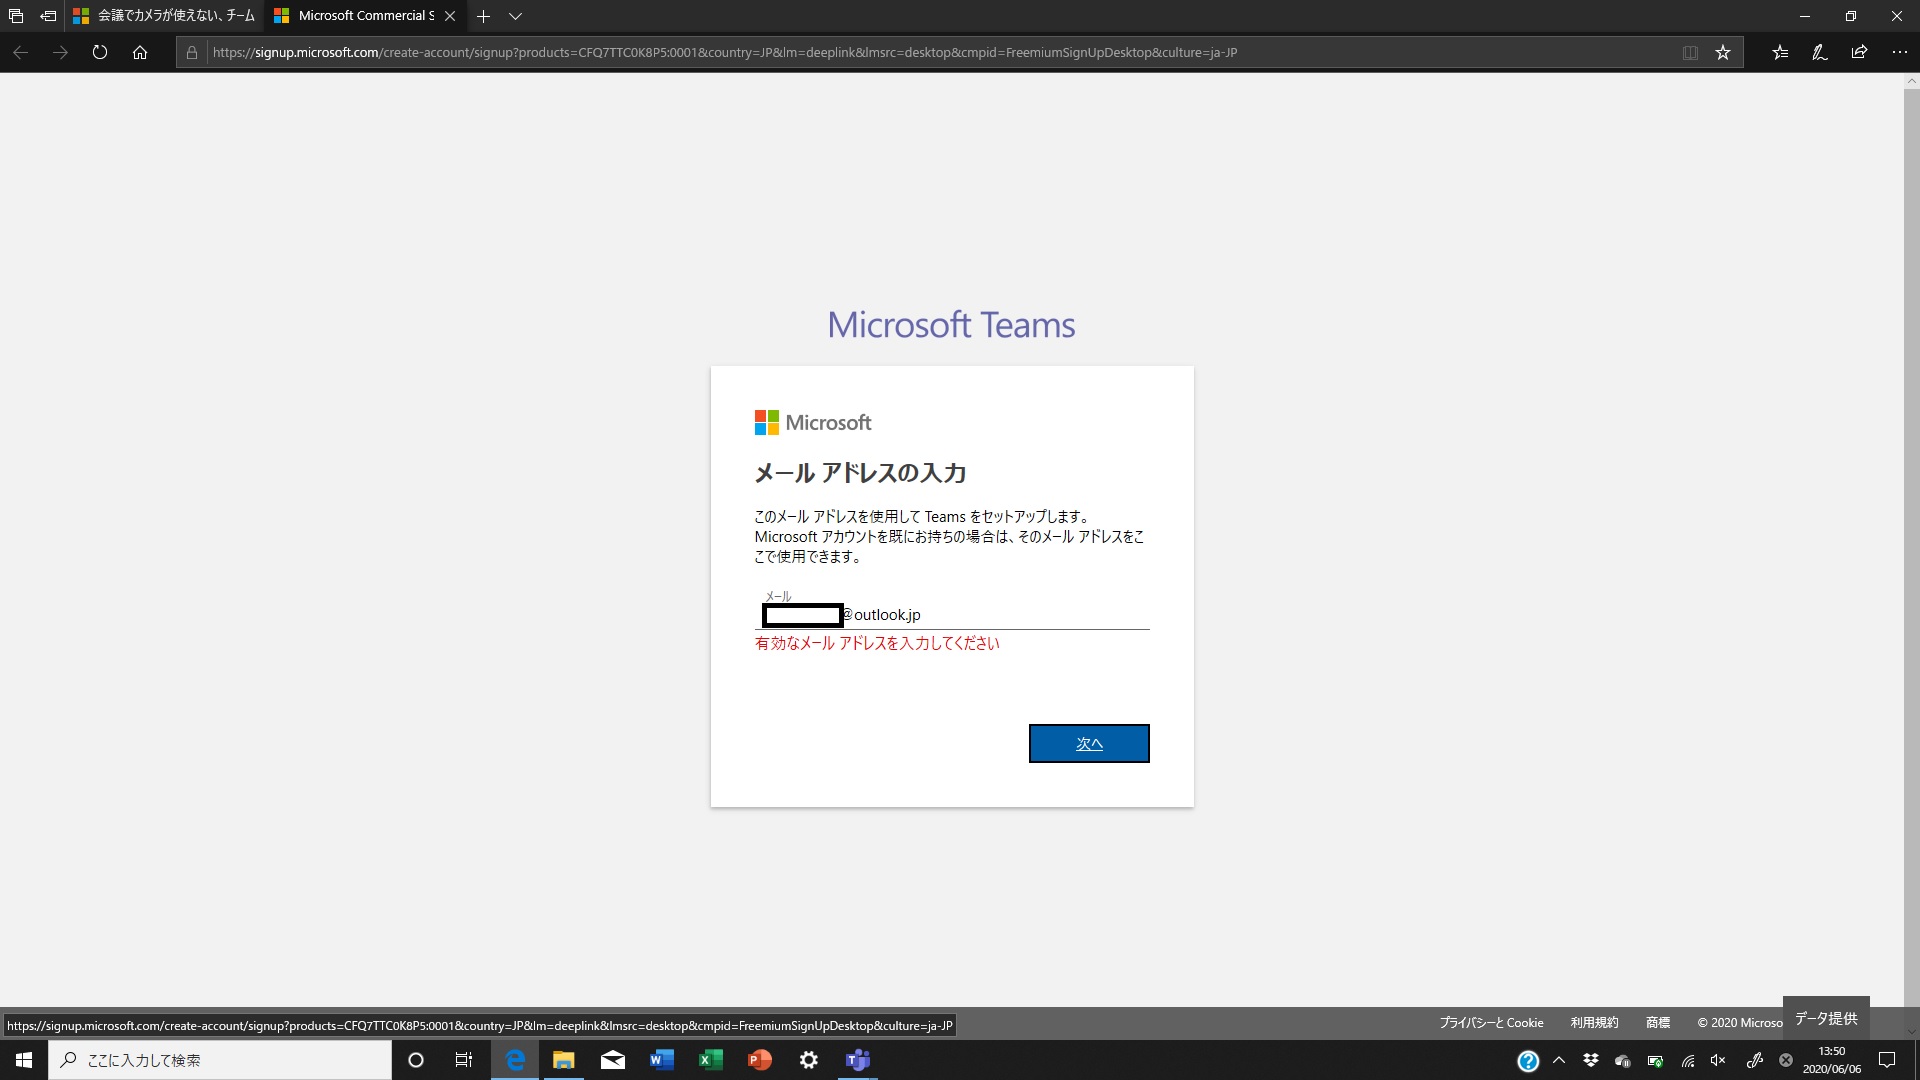
Task: Launch Word from the taskbar
Action: click(662, 1060)
